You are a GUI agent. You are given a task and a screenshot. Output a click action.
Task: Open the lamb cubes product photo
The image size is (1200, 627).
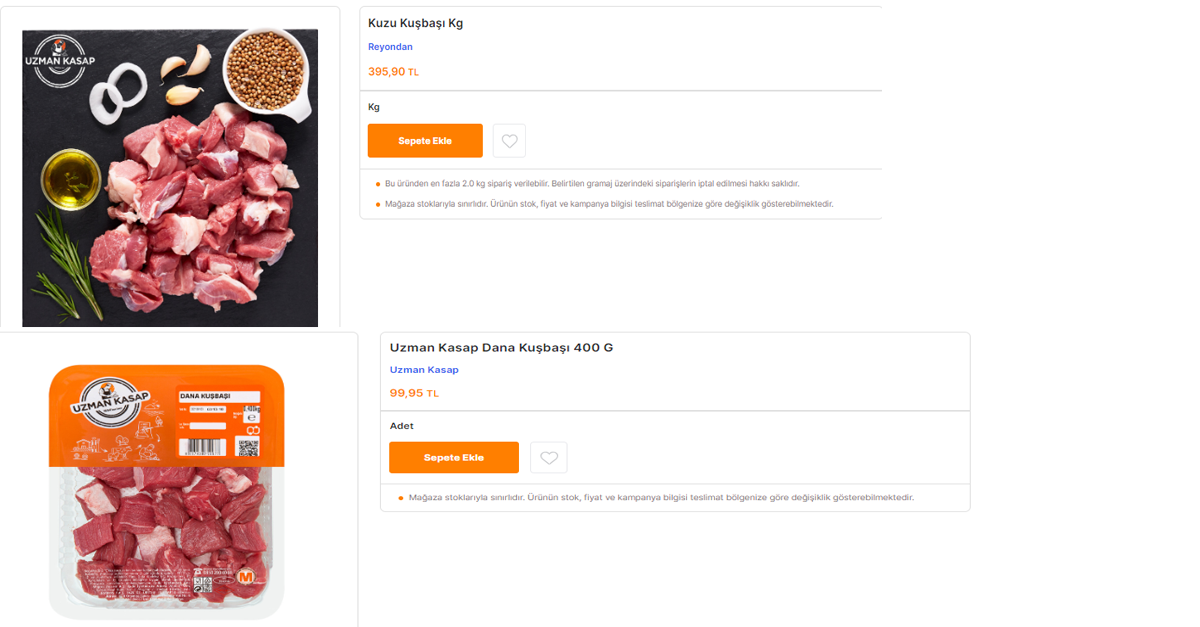[170, 178]
